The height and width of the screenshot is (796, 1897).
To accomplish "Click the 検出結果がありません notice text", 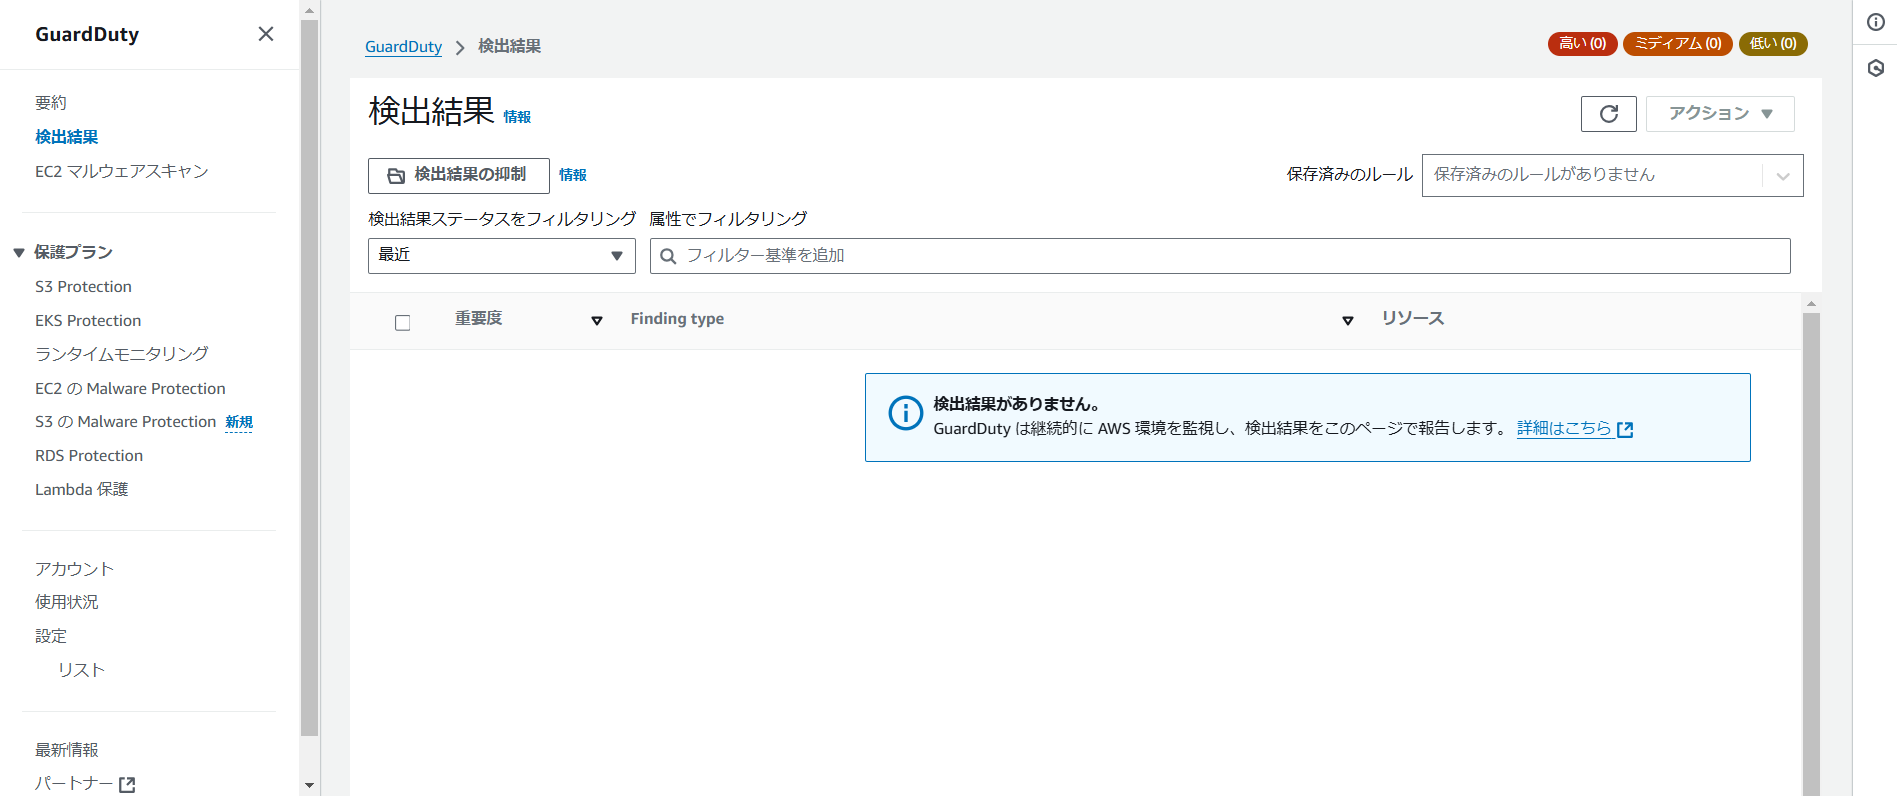I will 1017,404.
